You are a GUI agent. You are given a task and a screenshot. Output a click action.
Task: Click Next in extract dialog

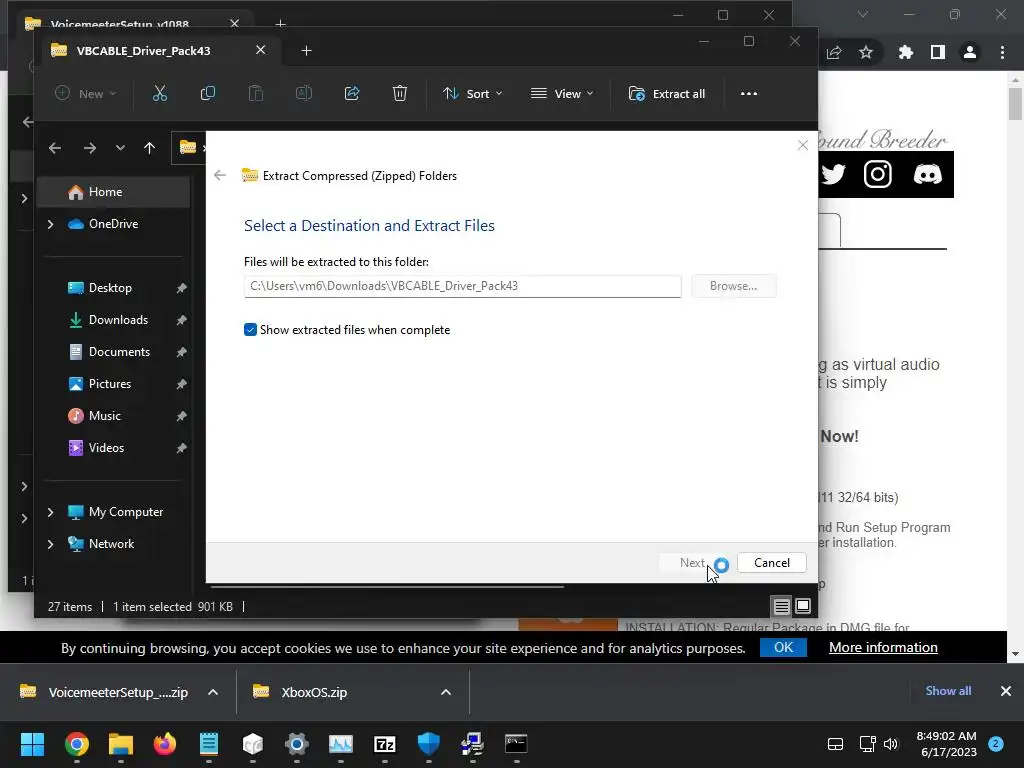[x=692, y=562]
